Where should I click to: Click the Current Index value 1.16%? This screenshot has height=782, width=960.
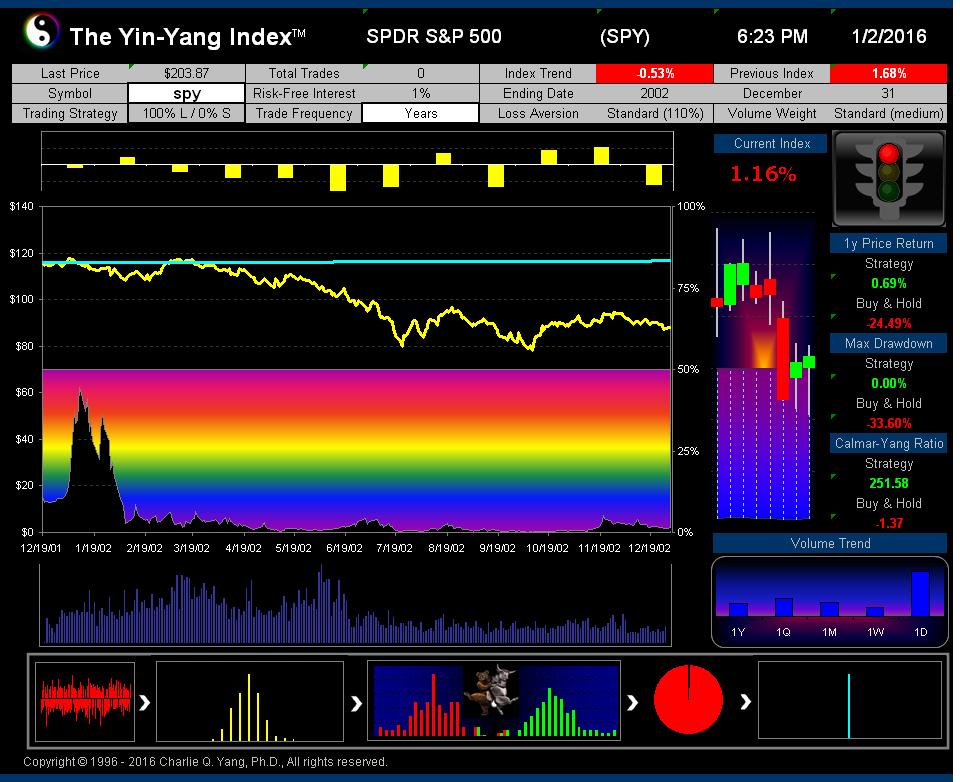[763, 174]
